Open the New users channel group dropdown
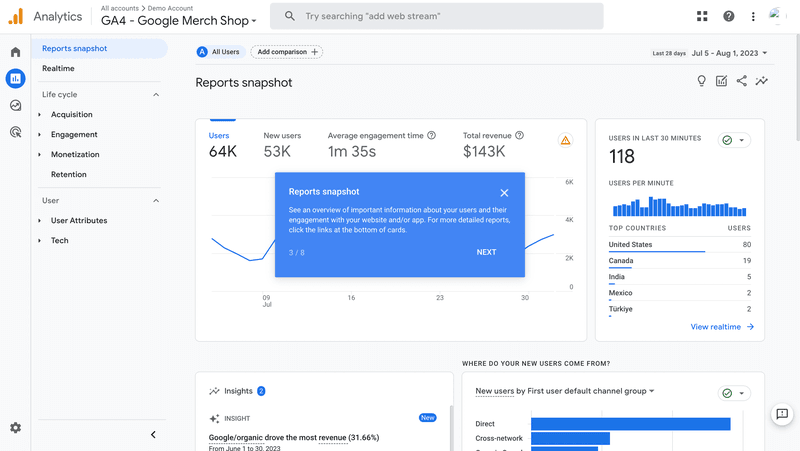The height and width of the screenshot is (451, 800). click(x=565, y=391)
